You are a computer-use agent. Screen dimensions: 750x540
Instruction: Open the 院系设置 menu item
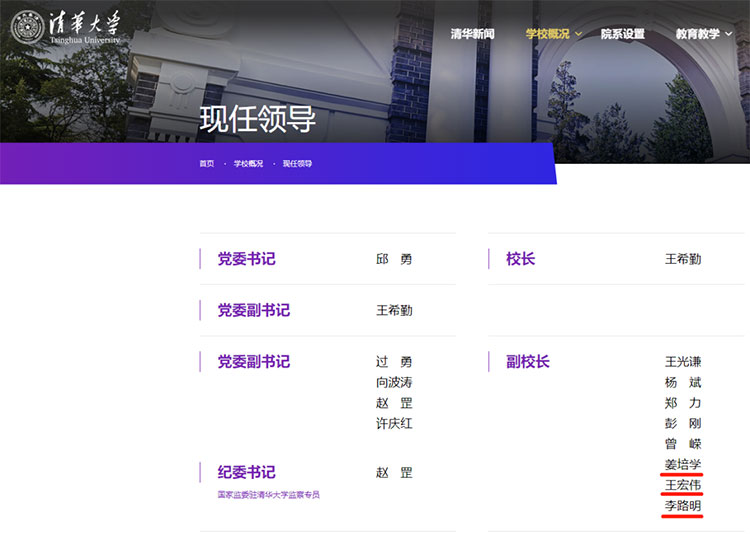(x=622, y=34)
